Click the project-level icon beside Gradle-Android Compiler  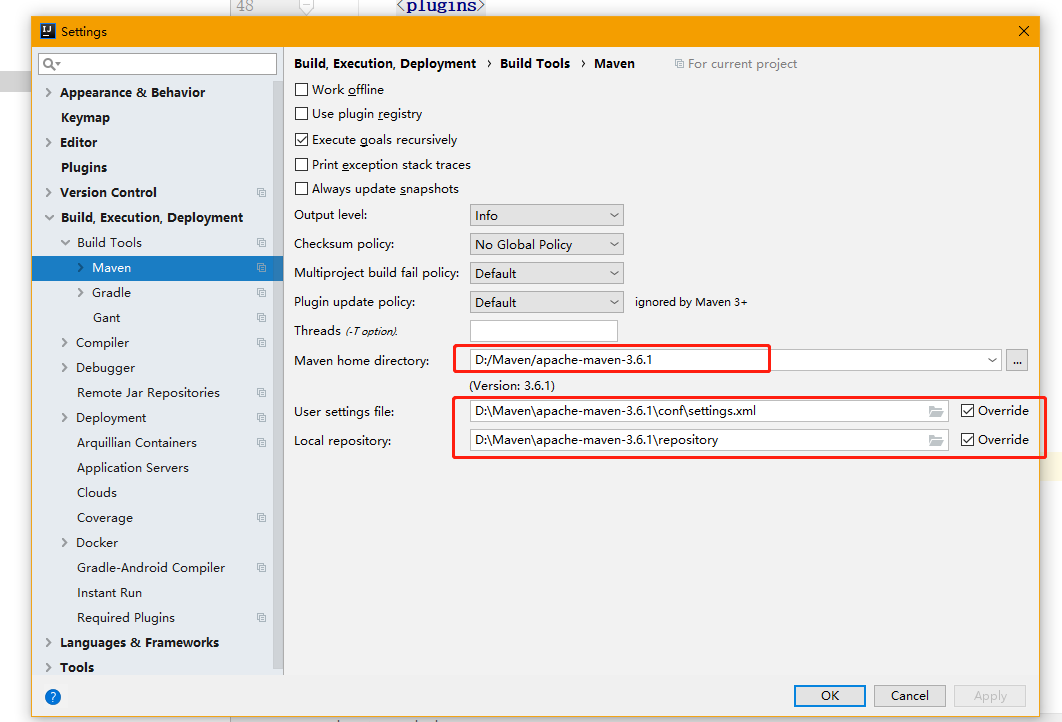(x=261, y=568)
